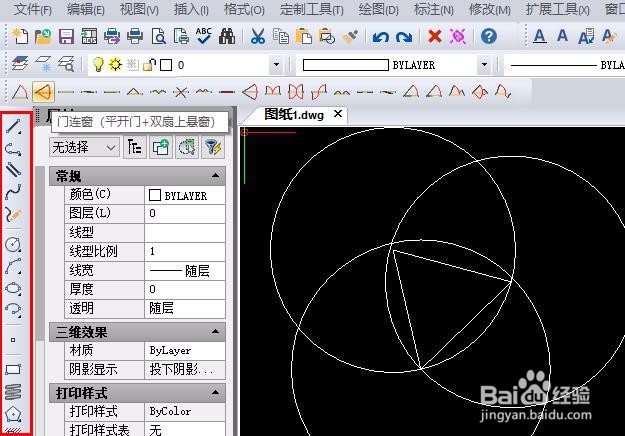625x436 pixels.
Task: Collapse the 常规 section
Action: (215, 175)
